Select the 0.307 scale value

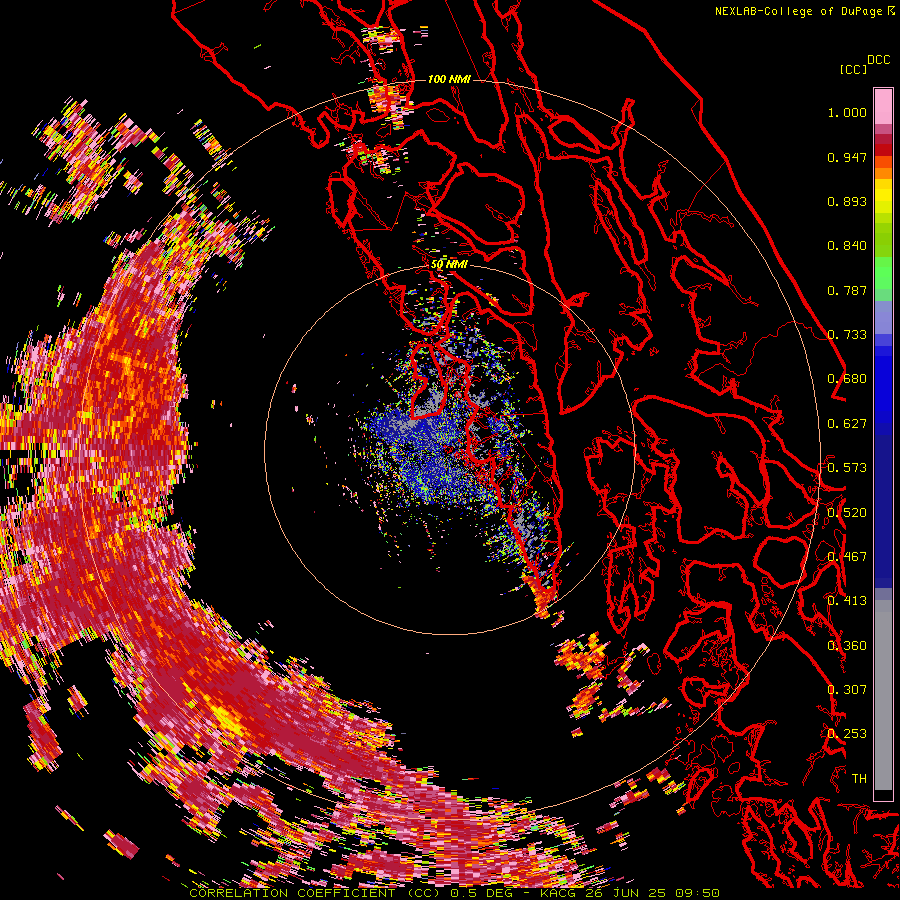tap(847, 690)
